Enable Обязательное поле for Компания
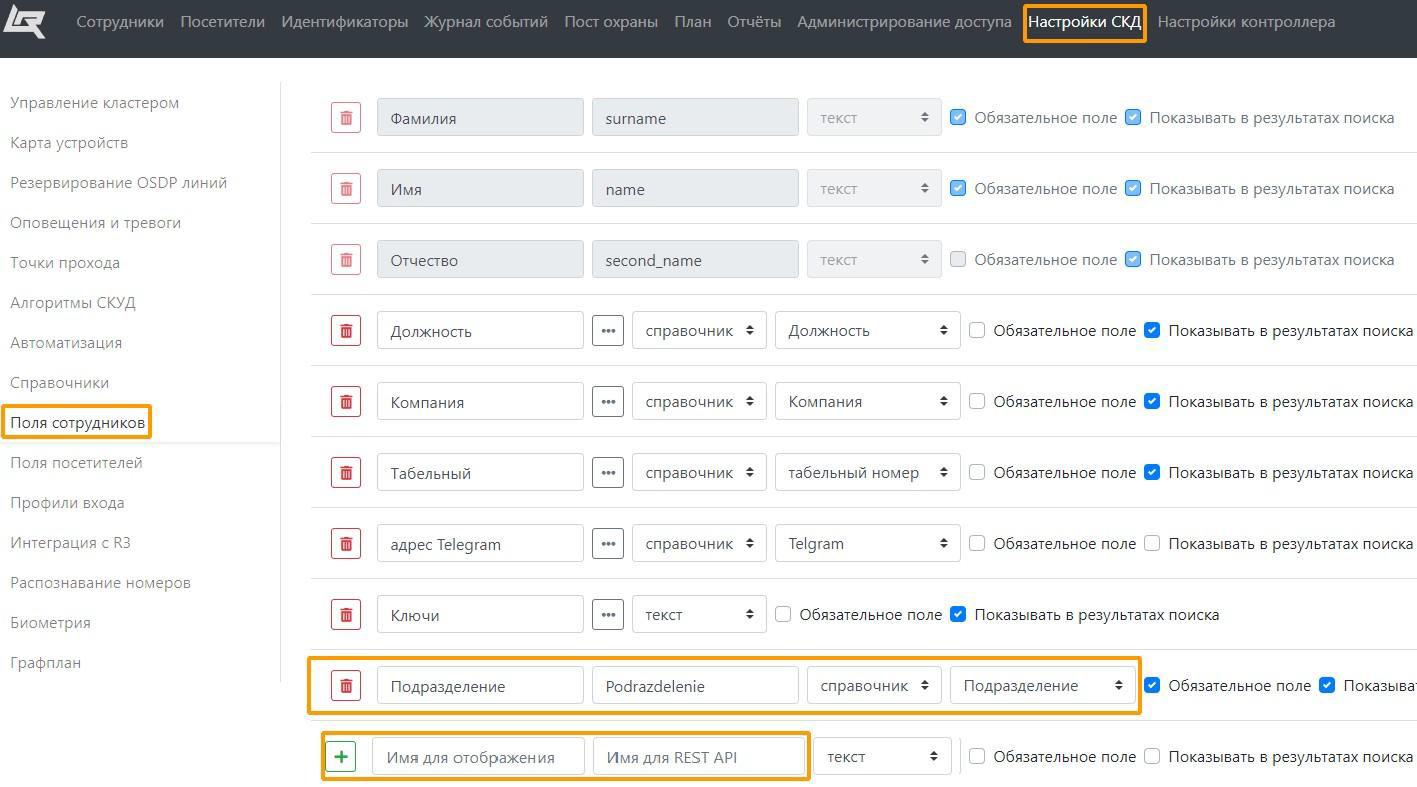This screenshot has width=1417, height=787. coord(977,402)
